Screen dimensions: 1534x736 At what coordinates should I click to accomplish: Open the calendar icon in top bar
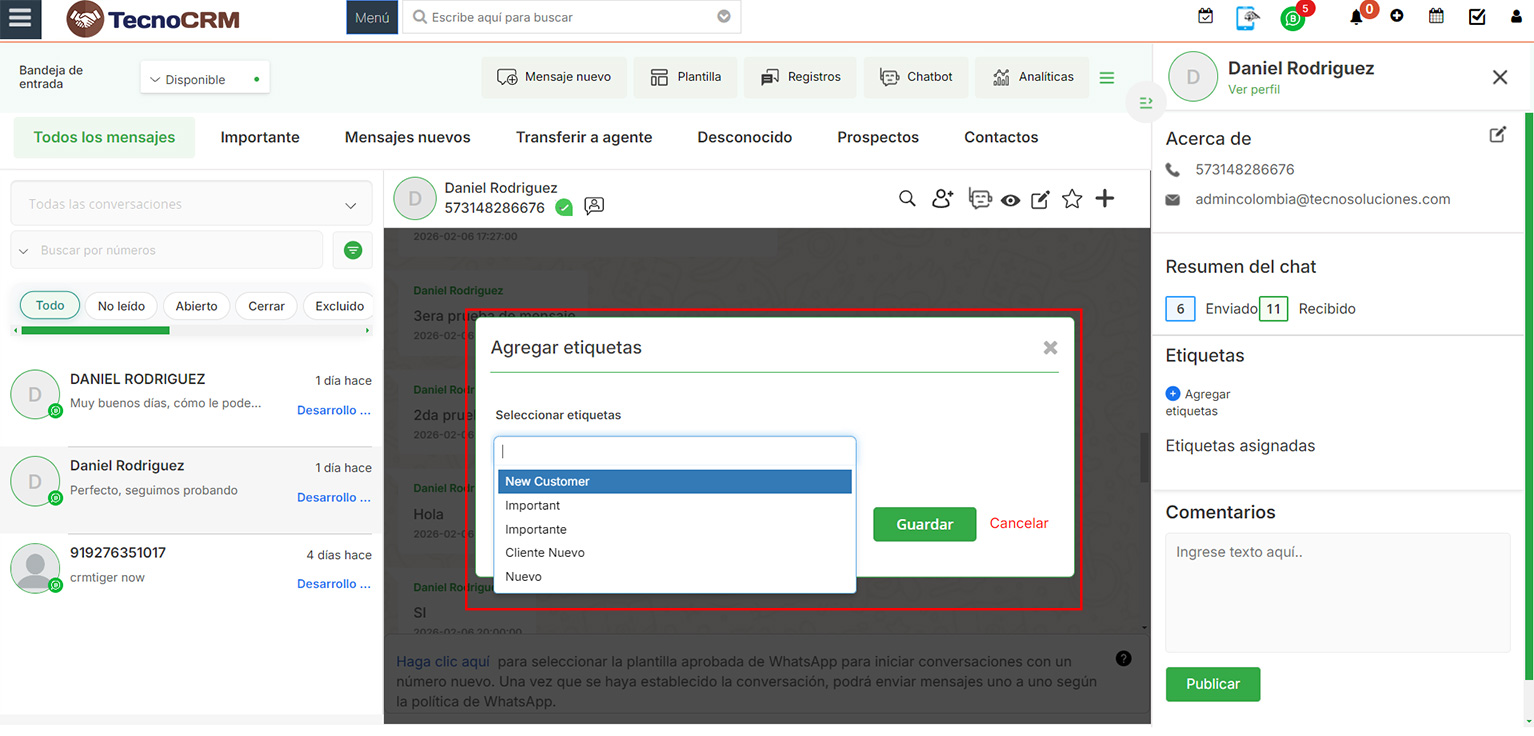tap(1436, 16)
